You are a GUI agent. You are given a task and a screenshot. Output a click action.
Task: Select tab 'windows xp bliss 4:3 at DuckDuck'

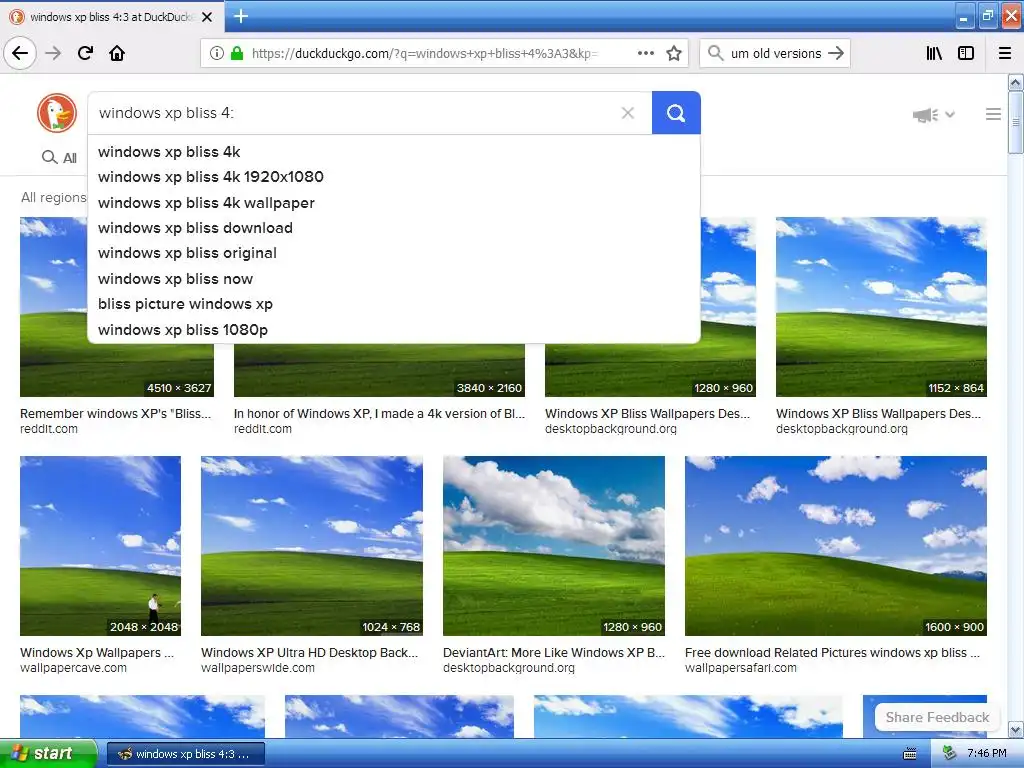click(112, 17)
